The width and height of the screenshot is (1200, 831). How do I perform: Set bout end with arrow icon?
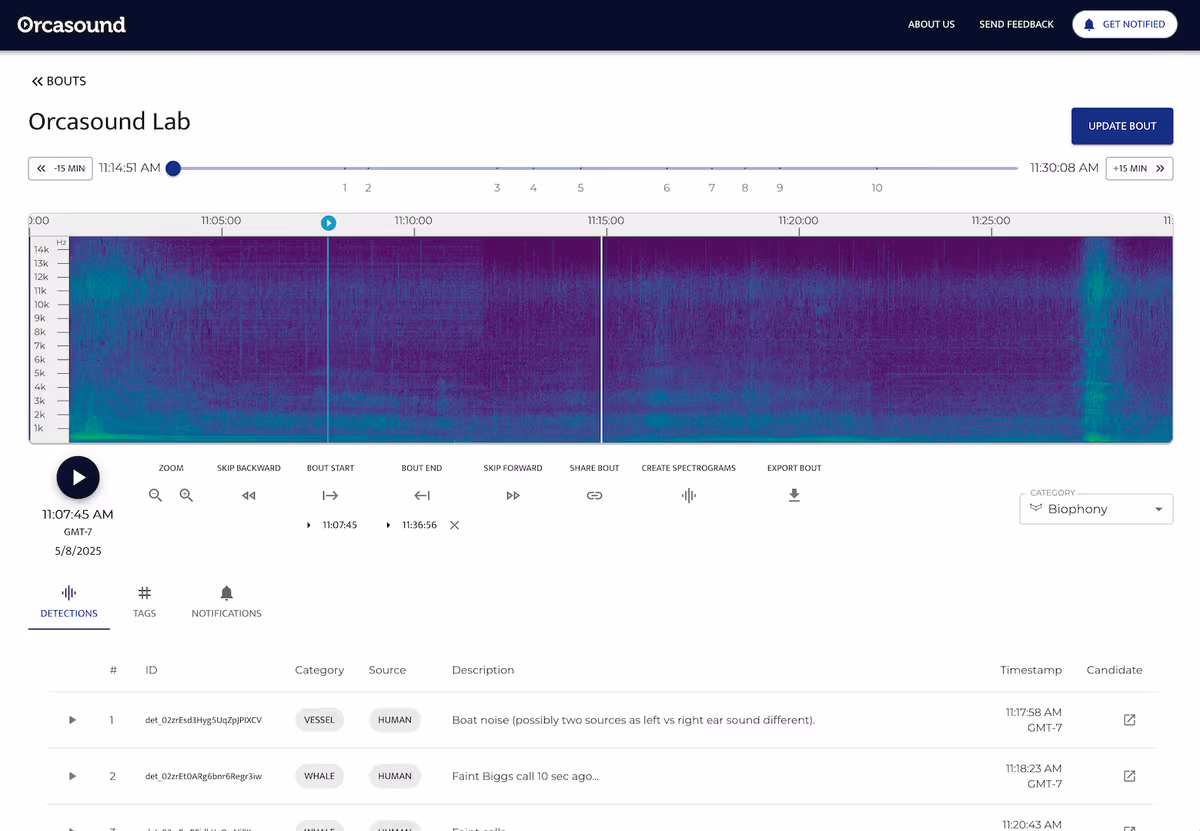[422, 495]
